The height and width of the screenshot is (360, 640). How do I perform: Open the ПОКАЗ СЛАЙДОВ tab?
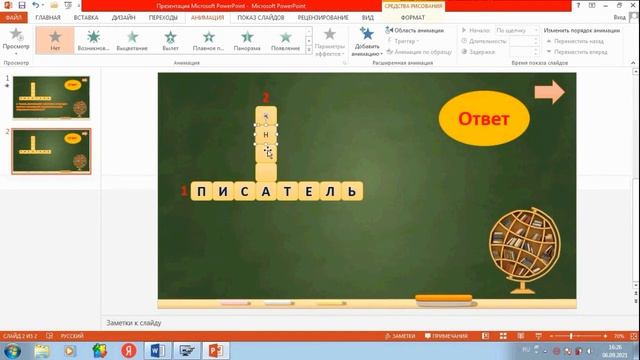(260, 18)
